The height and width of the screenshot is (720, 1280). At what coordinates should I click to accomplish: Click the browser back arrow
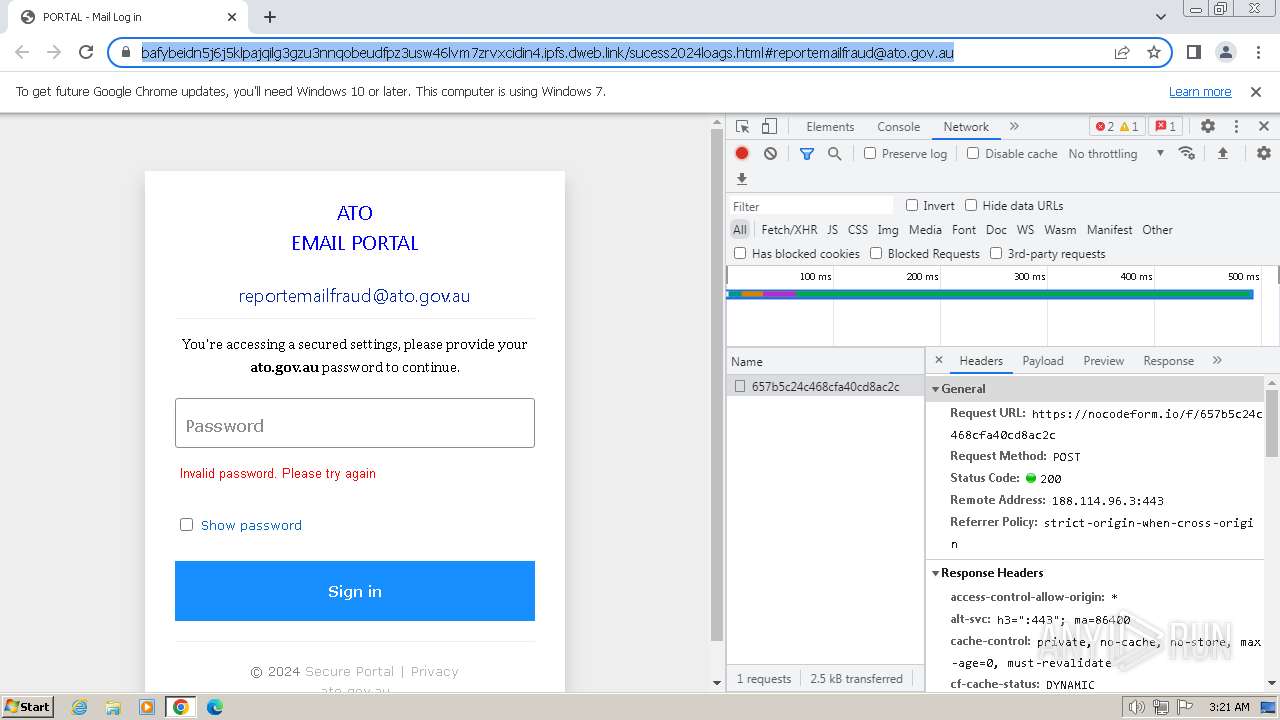22,53
